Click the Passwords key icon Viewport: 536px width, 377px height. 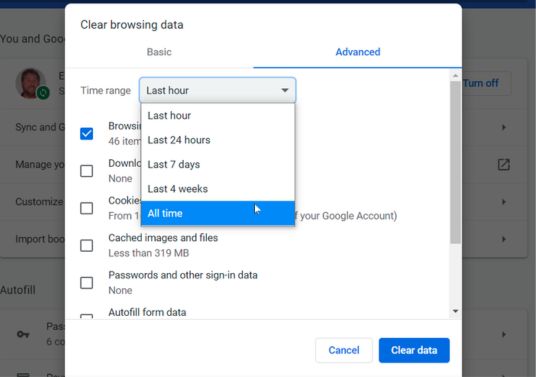pyautogui.click(x=23, y=334)
